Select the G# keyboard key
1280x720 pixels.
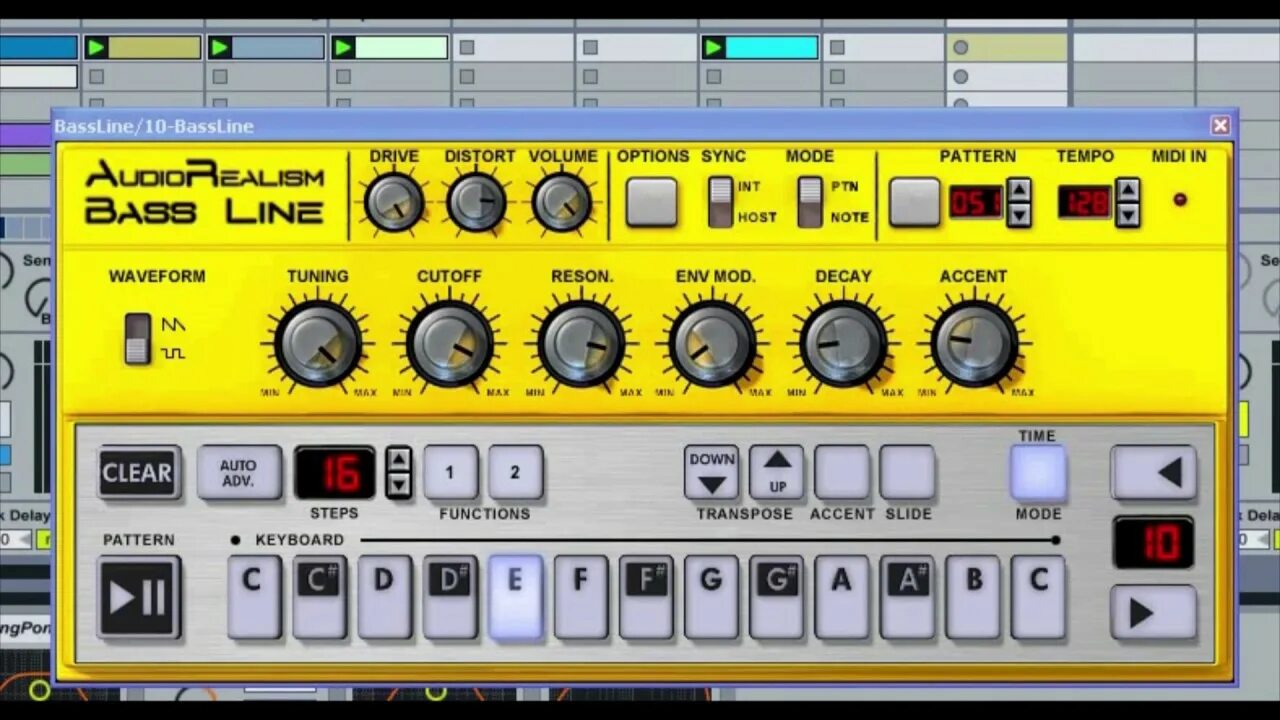pyautogui.click(x=776, y=597)
